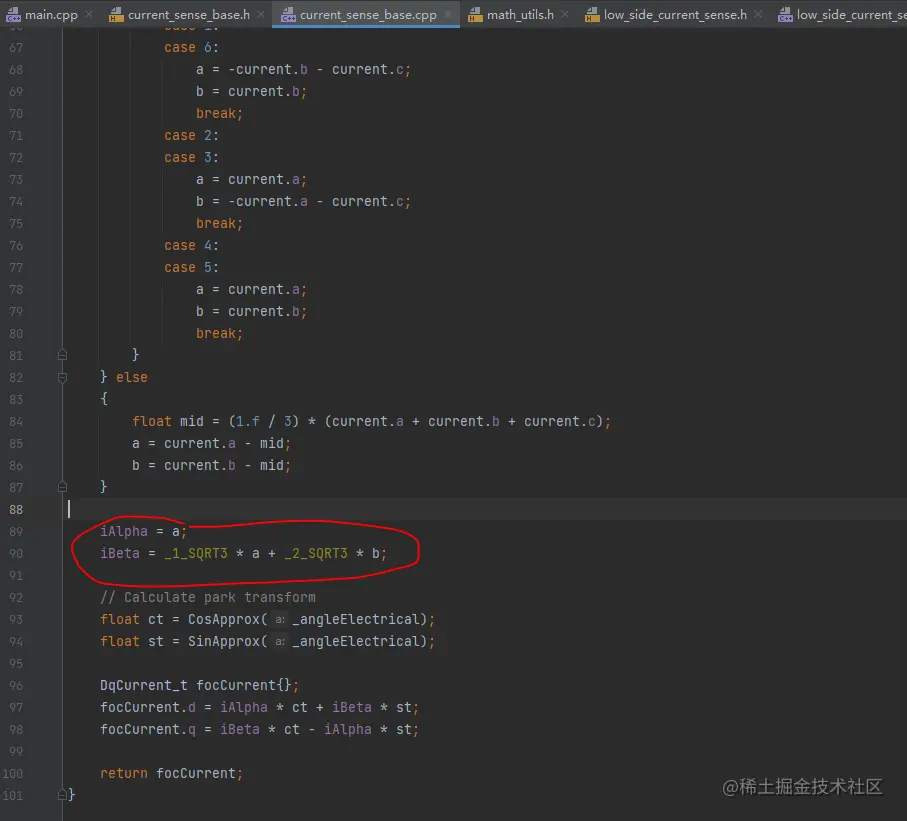The width and height of the screenshot is (907, 821).
Task: Click the low_side_current_sense.h file icon
Action: tap(592, 14)
